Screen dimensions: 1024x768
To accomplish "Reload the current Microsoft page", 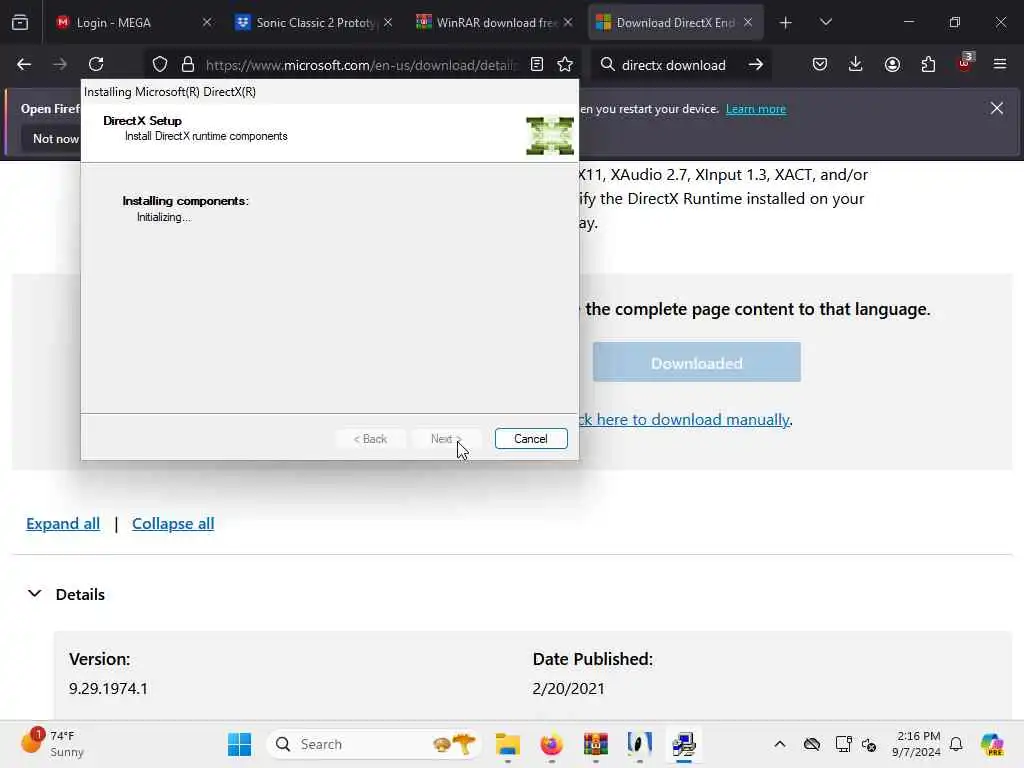I will click(96, 65).
